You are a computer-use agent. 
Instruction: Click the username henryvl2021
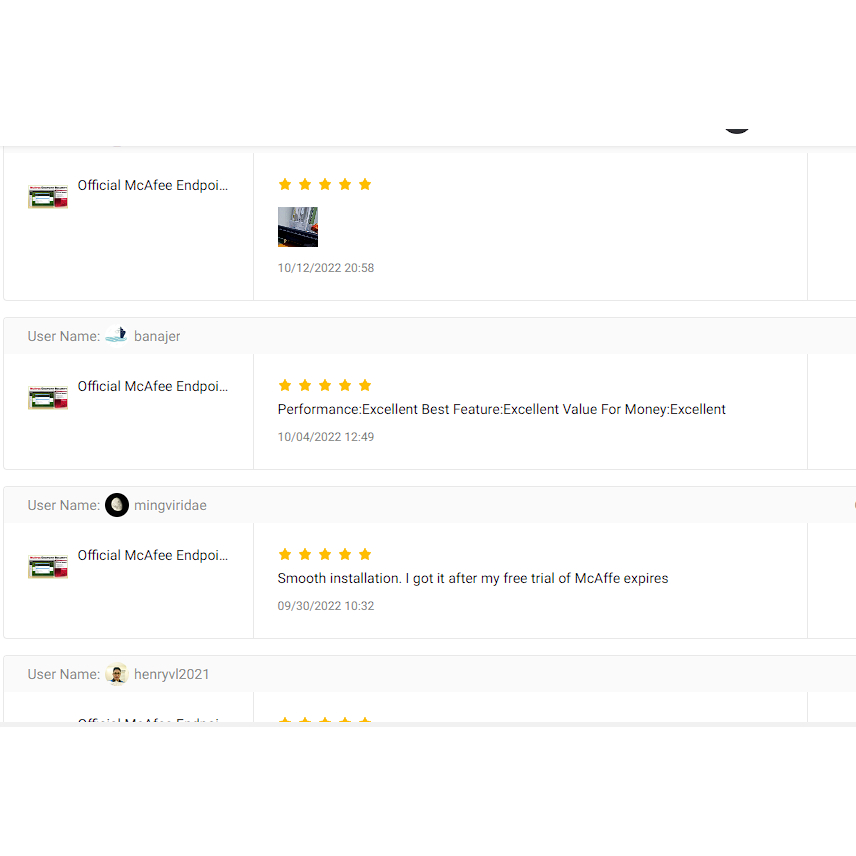coord(172,674)
